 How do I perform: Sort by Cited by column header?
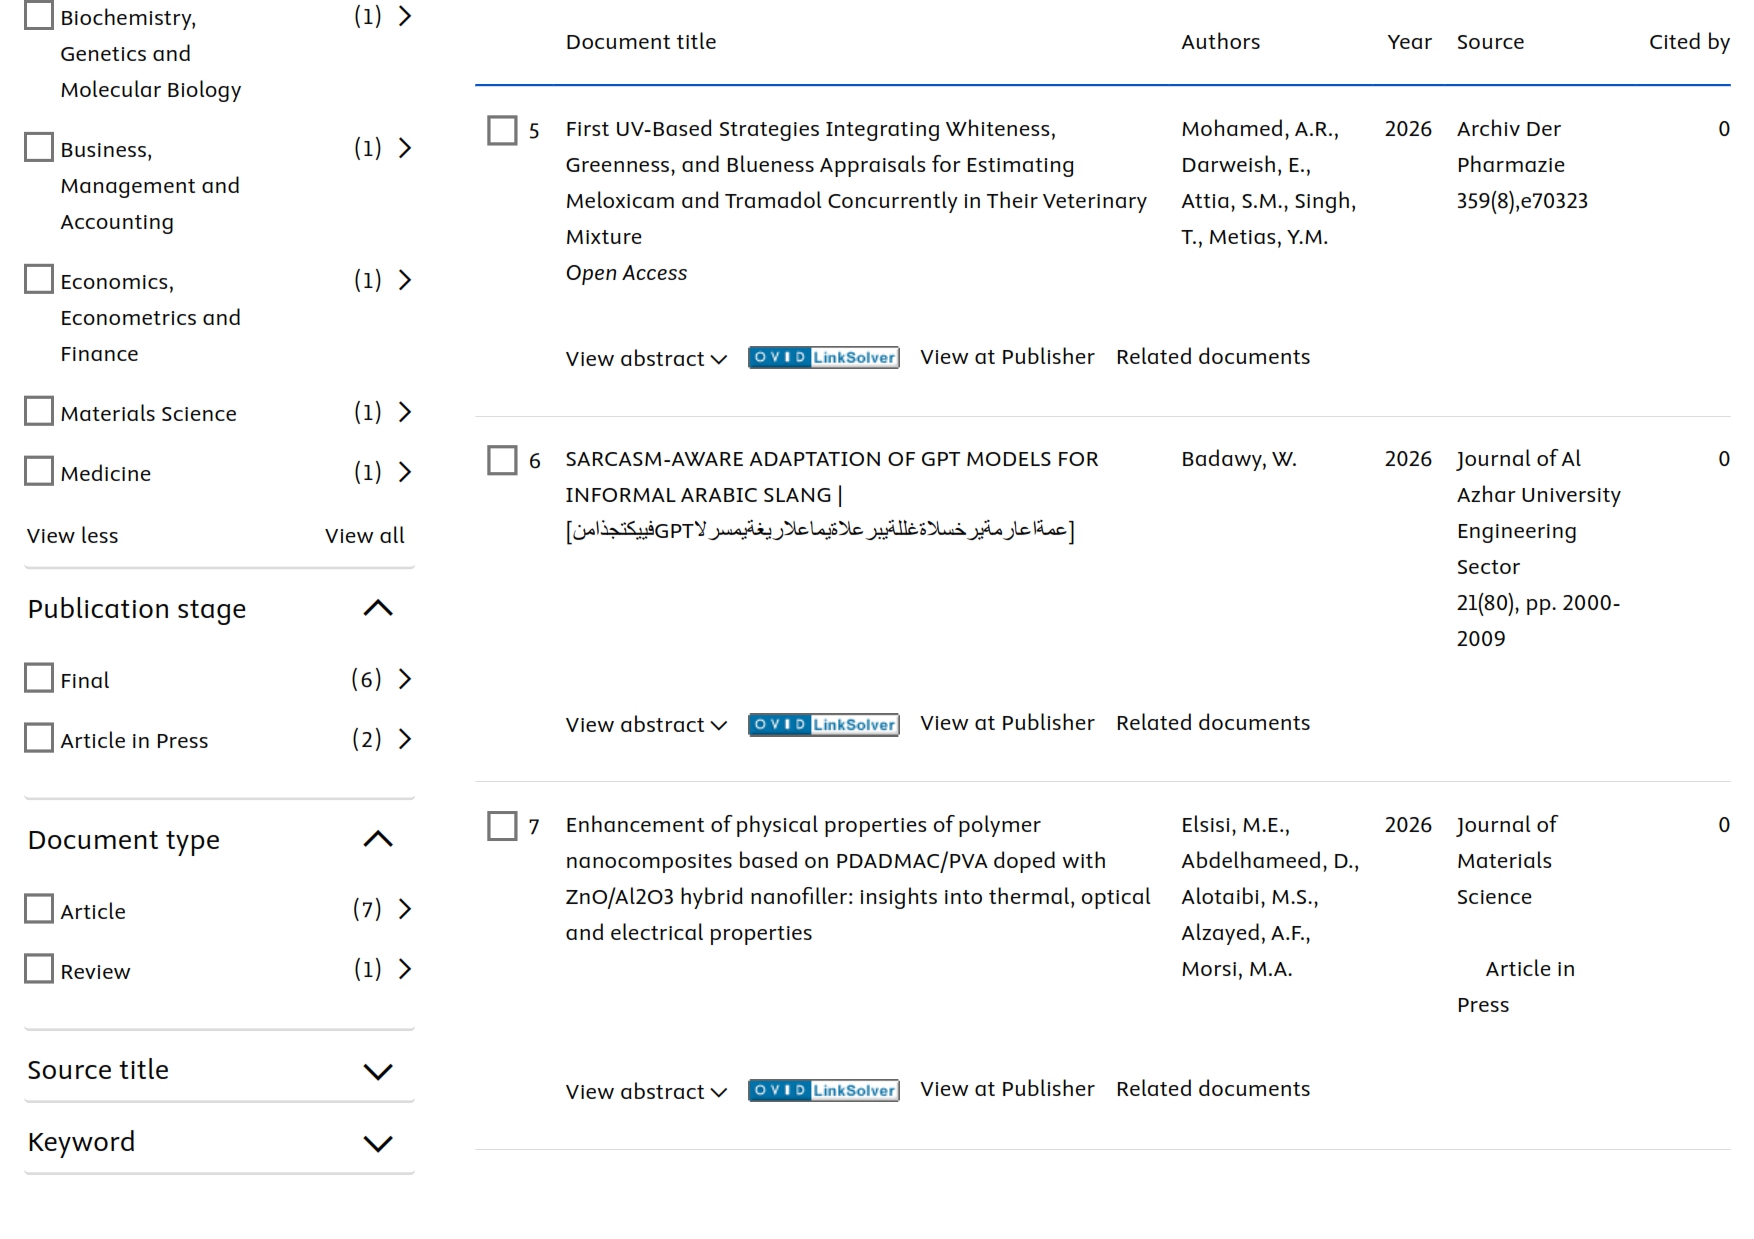coord(1689,42)
